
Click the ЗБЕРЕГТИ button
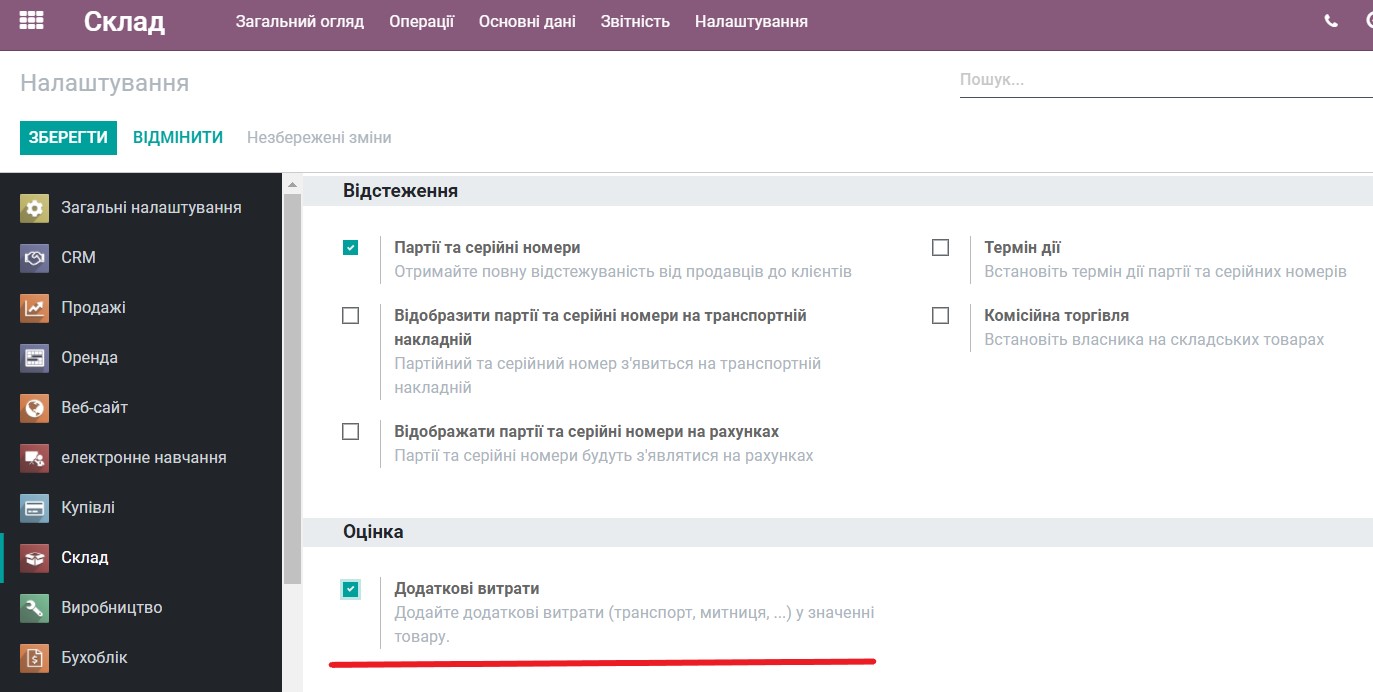(x=68, y=137)
